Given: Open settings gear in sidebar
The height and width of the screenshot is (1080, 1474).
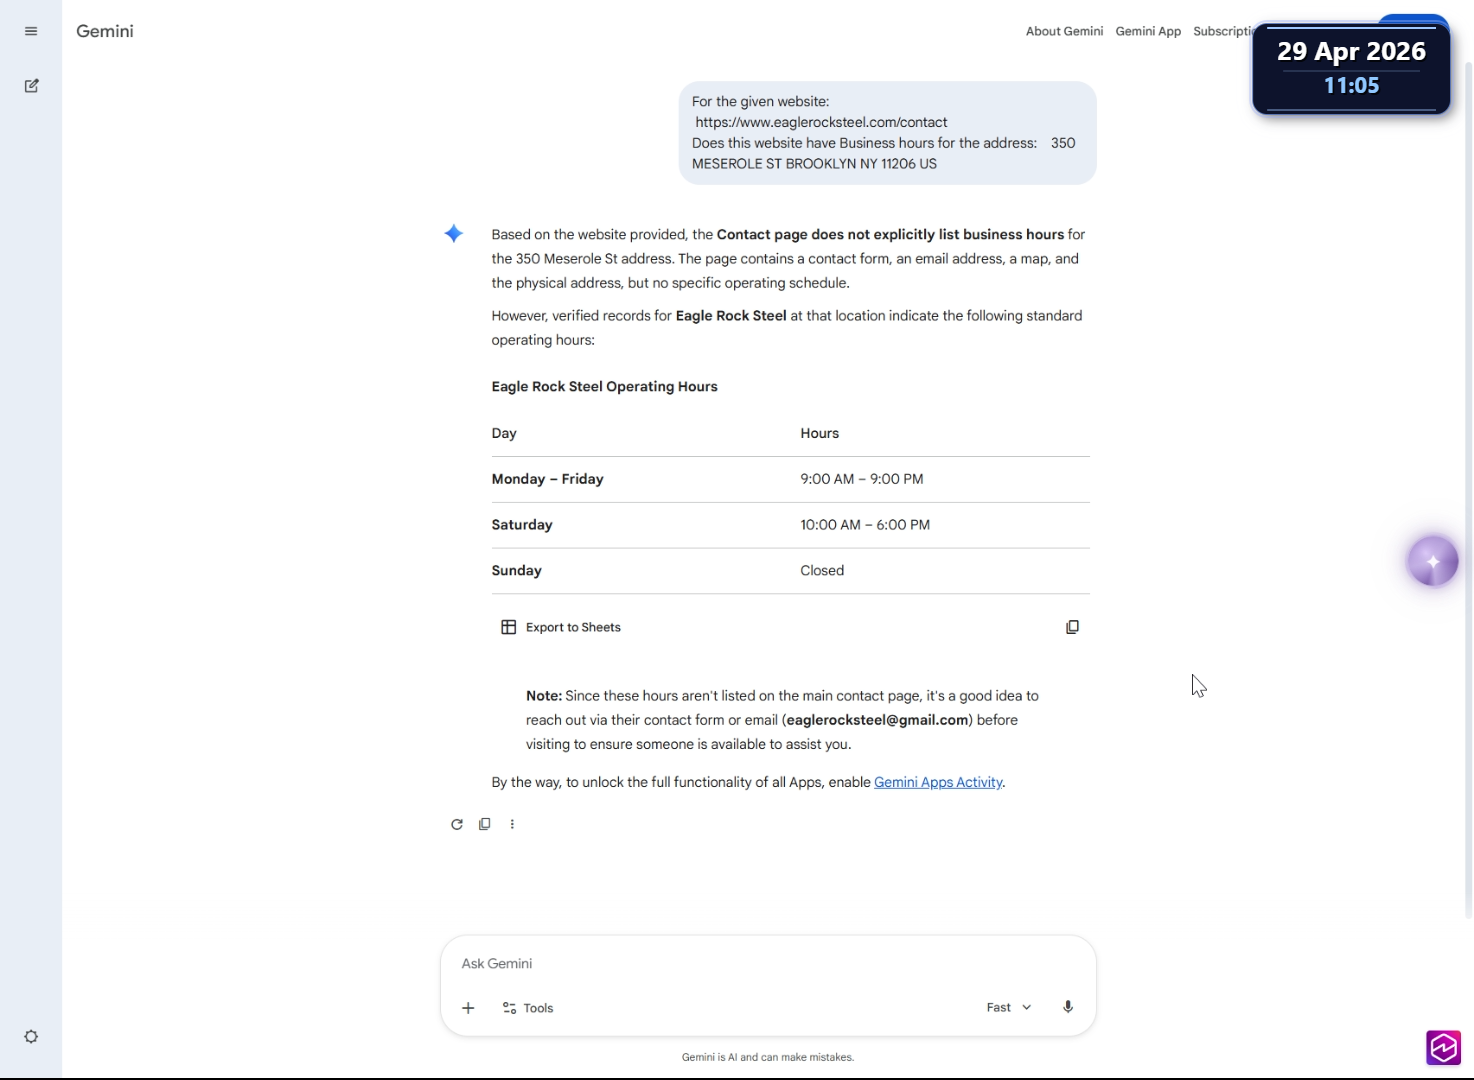Looking at the screenshot, I should 31,1037.
